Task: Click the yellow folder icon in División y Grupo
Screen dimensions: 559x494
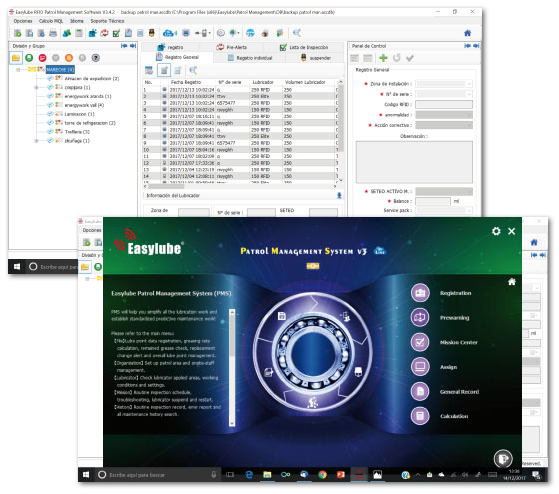Action: 16,58
